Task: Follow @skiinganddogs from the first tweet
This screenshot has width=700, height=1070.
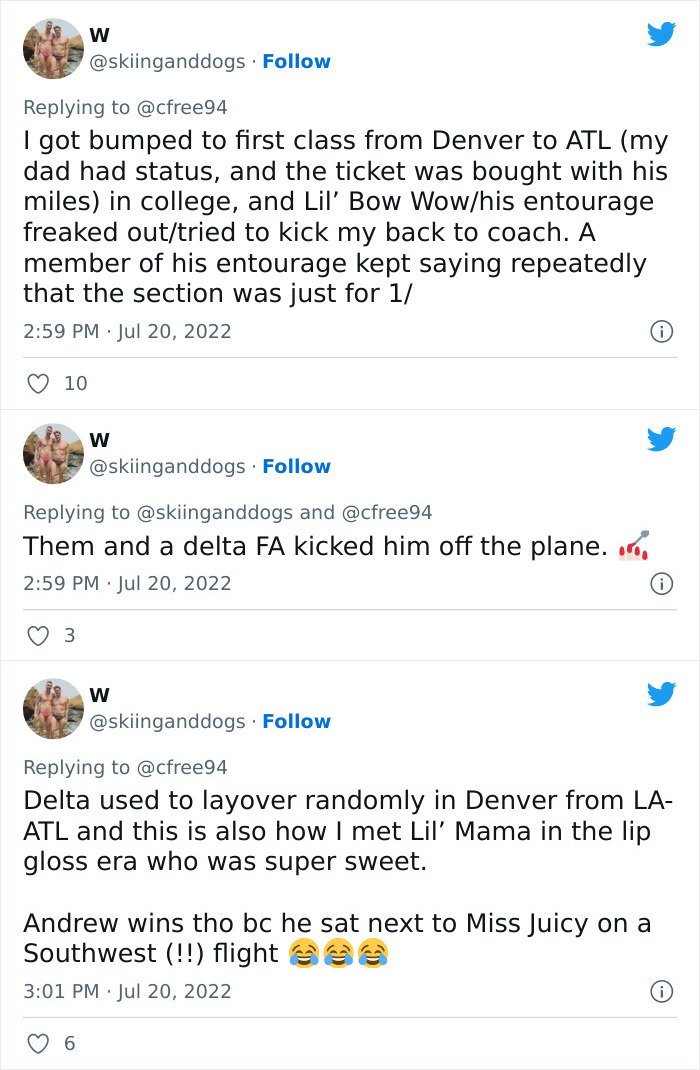Action: 296,62
